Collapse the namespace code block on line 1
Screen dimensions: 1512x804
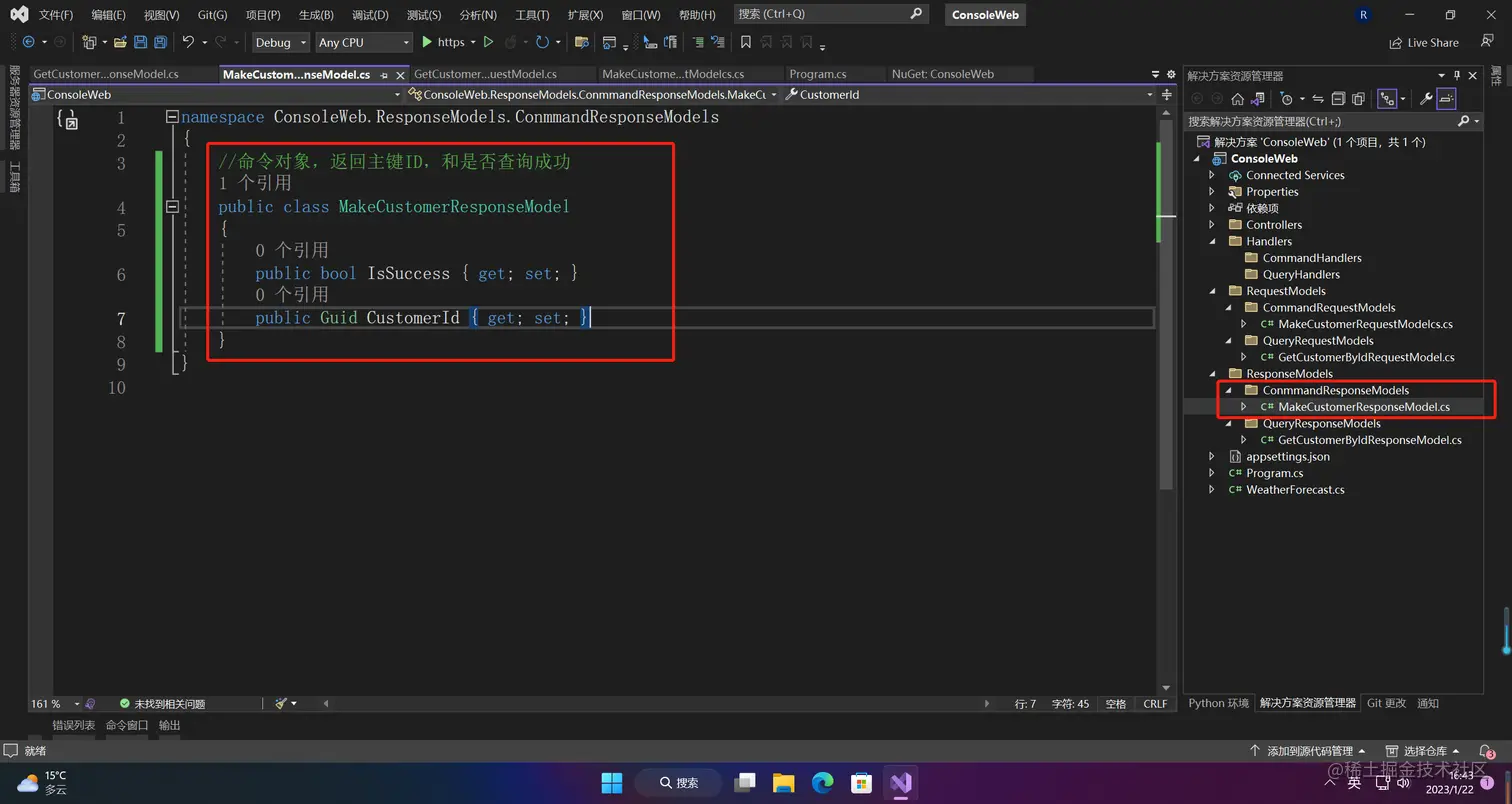click(172, 117)
